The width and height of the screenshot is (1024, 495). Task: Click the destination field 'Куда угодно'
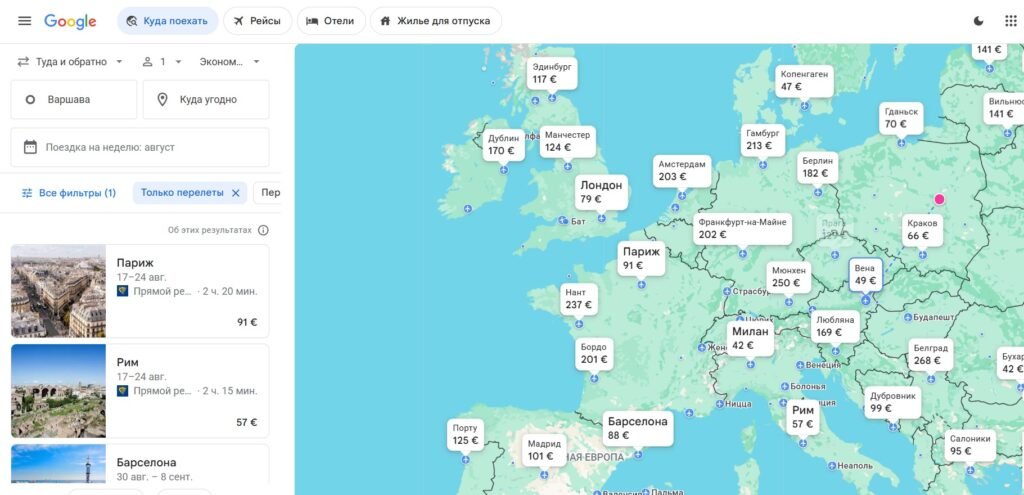click(x=206, y=99)
